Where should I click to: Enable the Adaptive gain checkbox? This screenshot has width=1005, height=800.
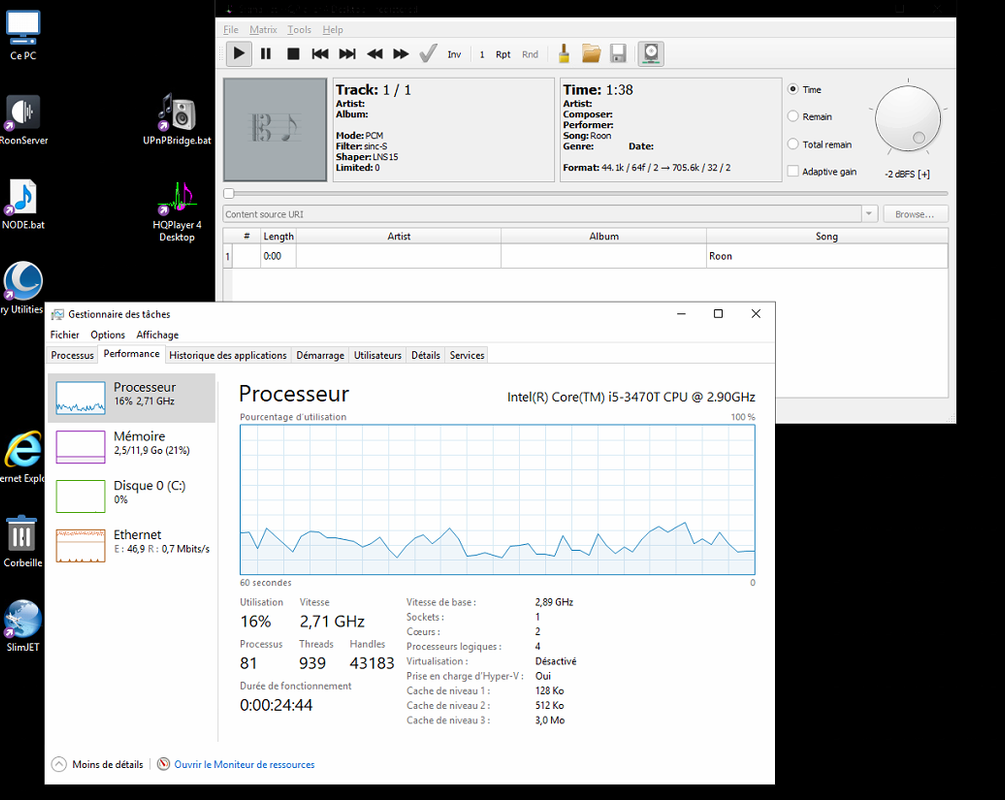[793, 171]
